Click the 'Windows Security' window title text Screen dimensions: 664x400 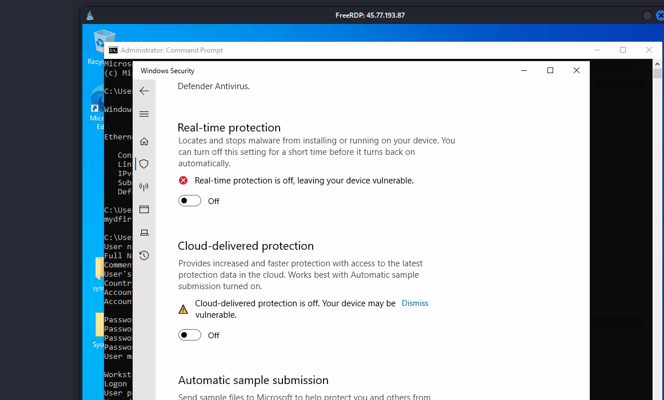pos(167,71)
